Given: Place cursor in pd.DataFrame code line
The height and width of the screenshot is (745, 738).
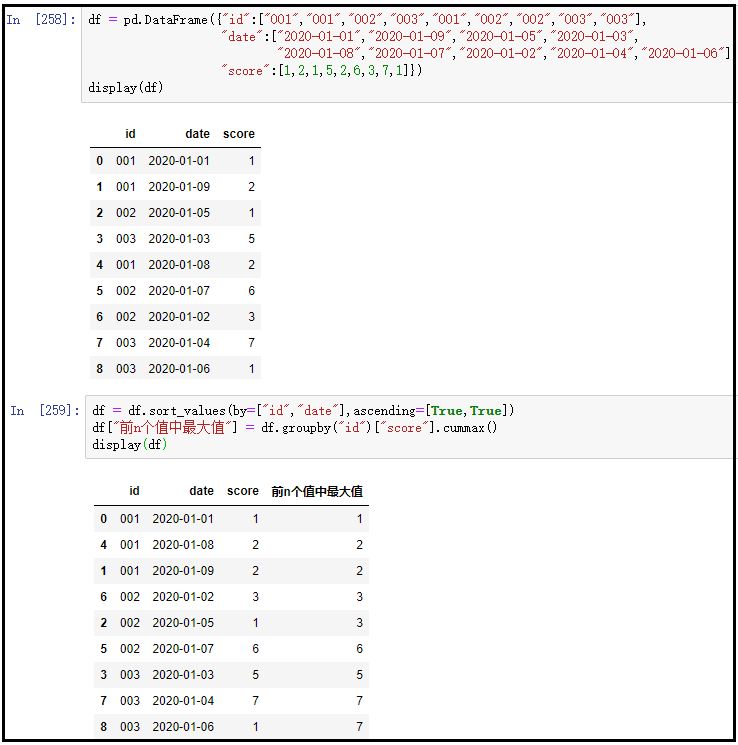Looking at the screenshot, I should [367, 19].
